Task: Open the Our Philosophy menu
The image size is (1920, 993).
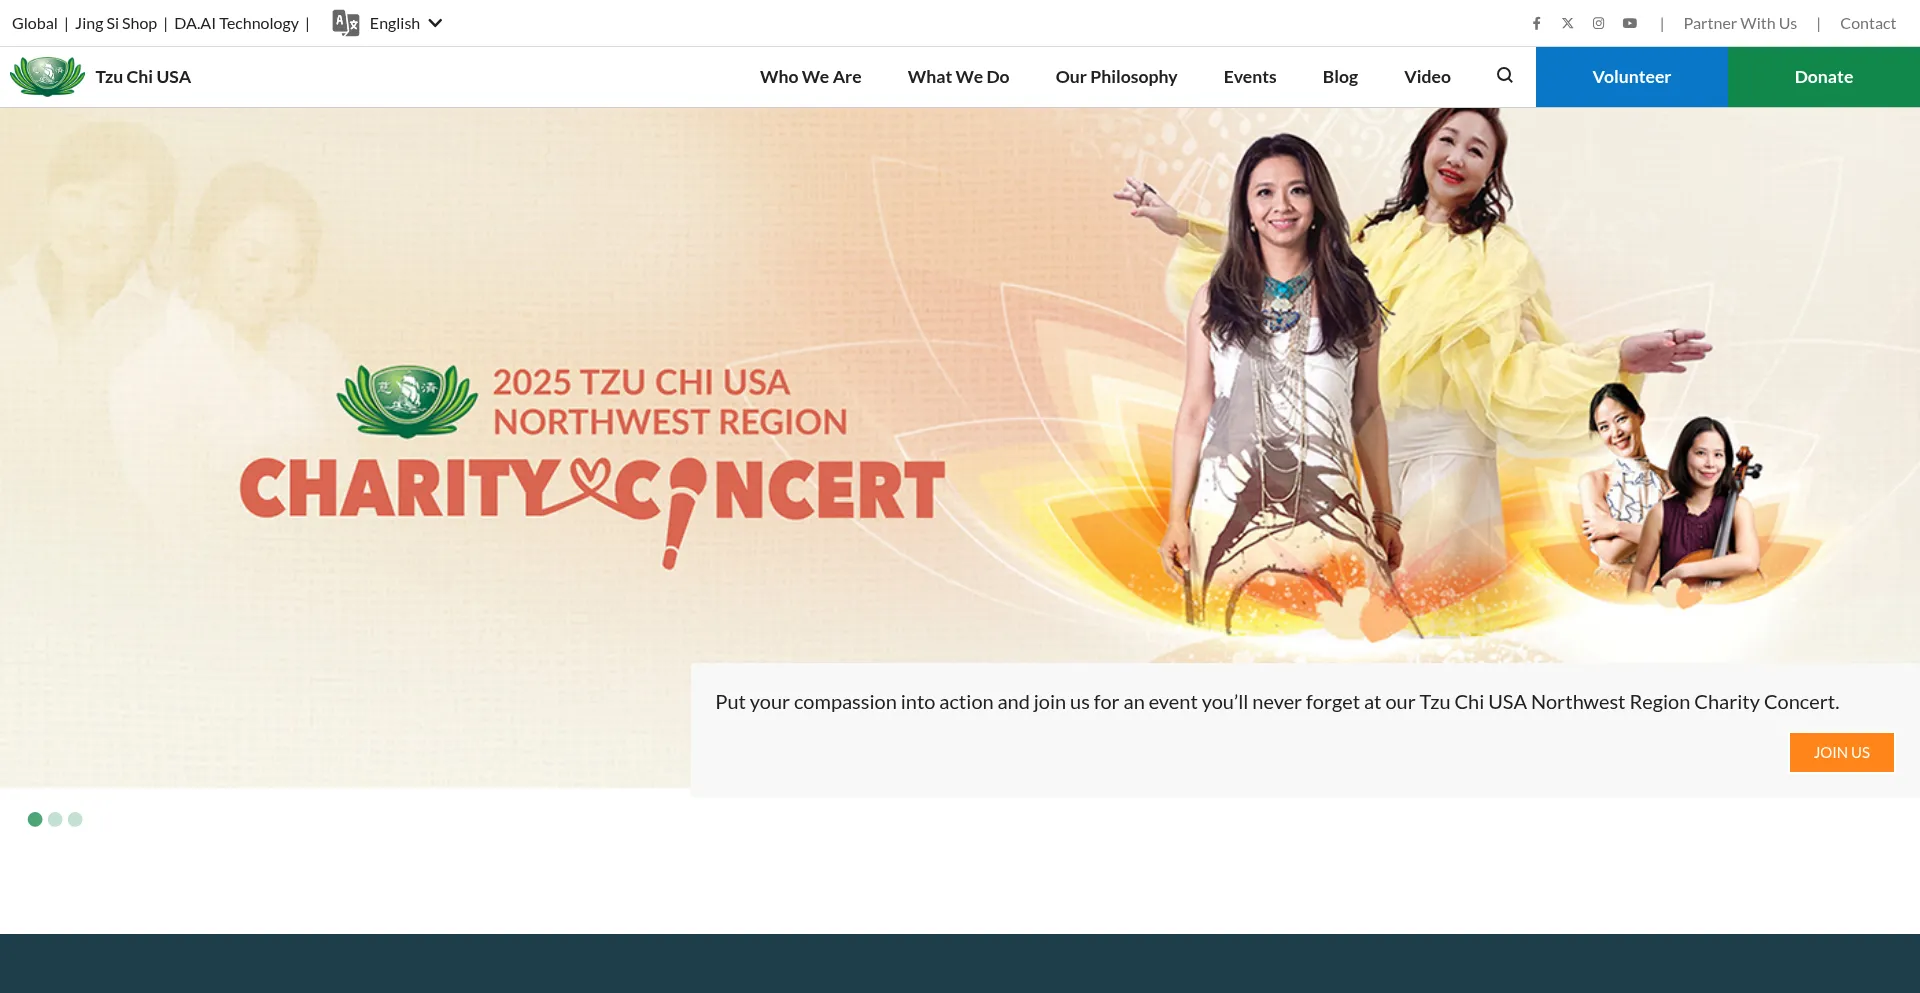Action: [x=1116, y=77]
